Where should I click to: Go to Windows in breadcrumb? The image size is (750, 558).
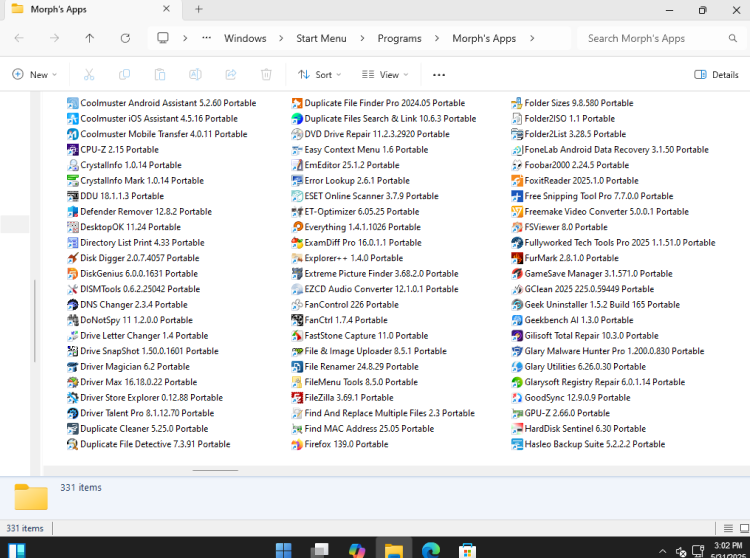pos(245,38)
